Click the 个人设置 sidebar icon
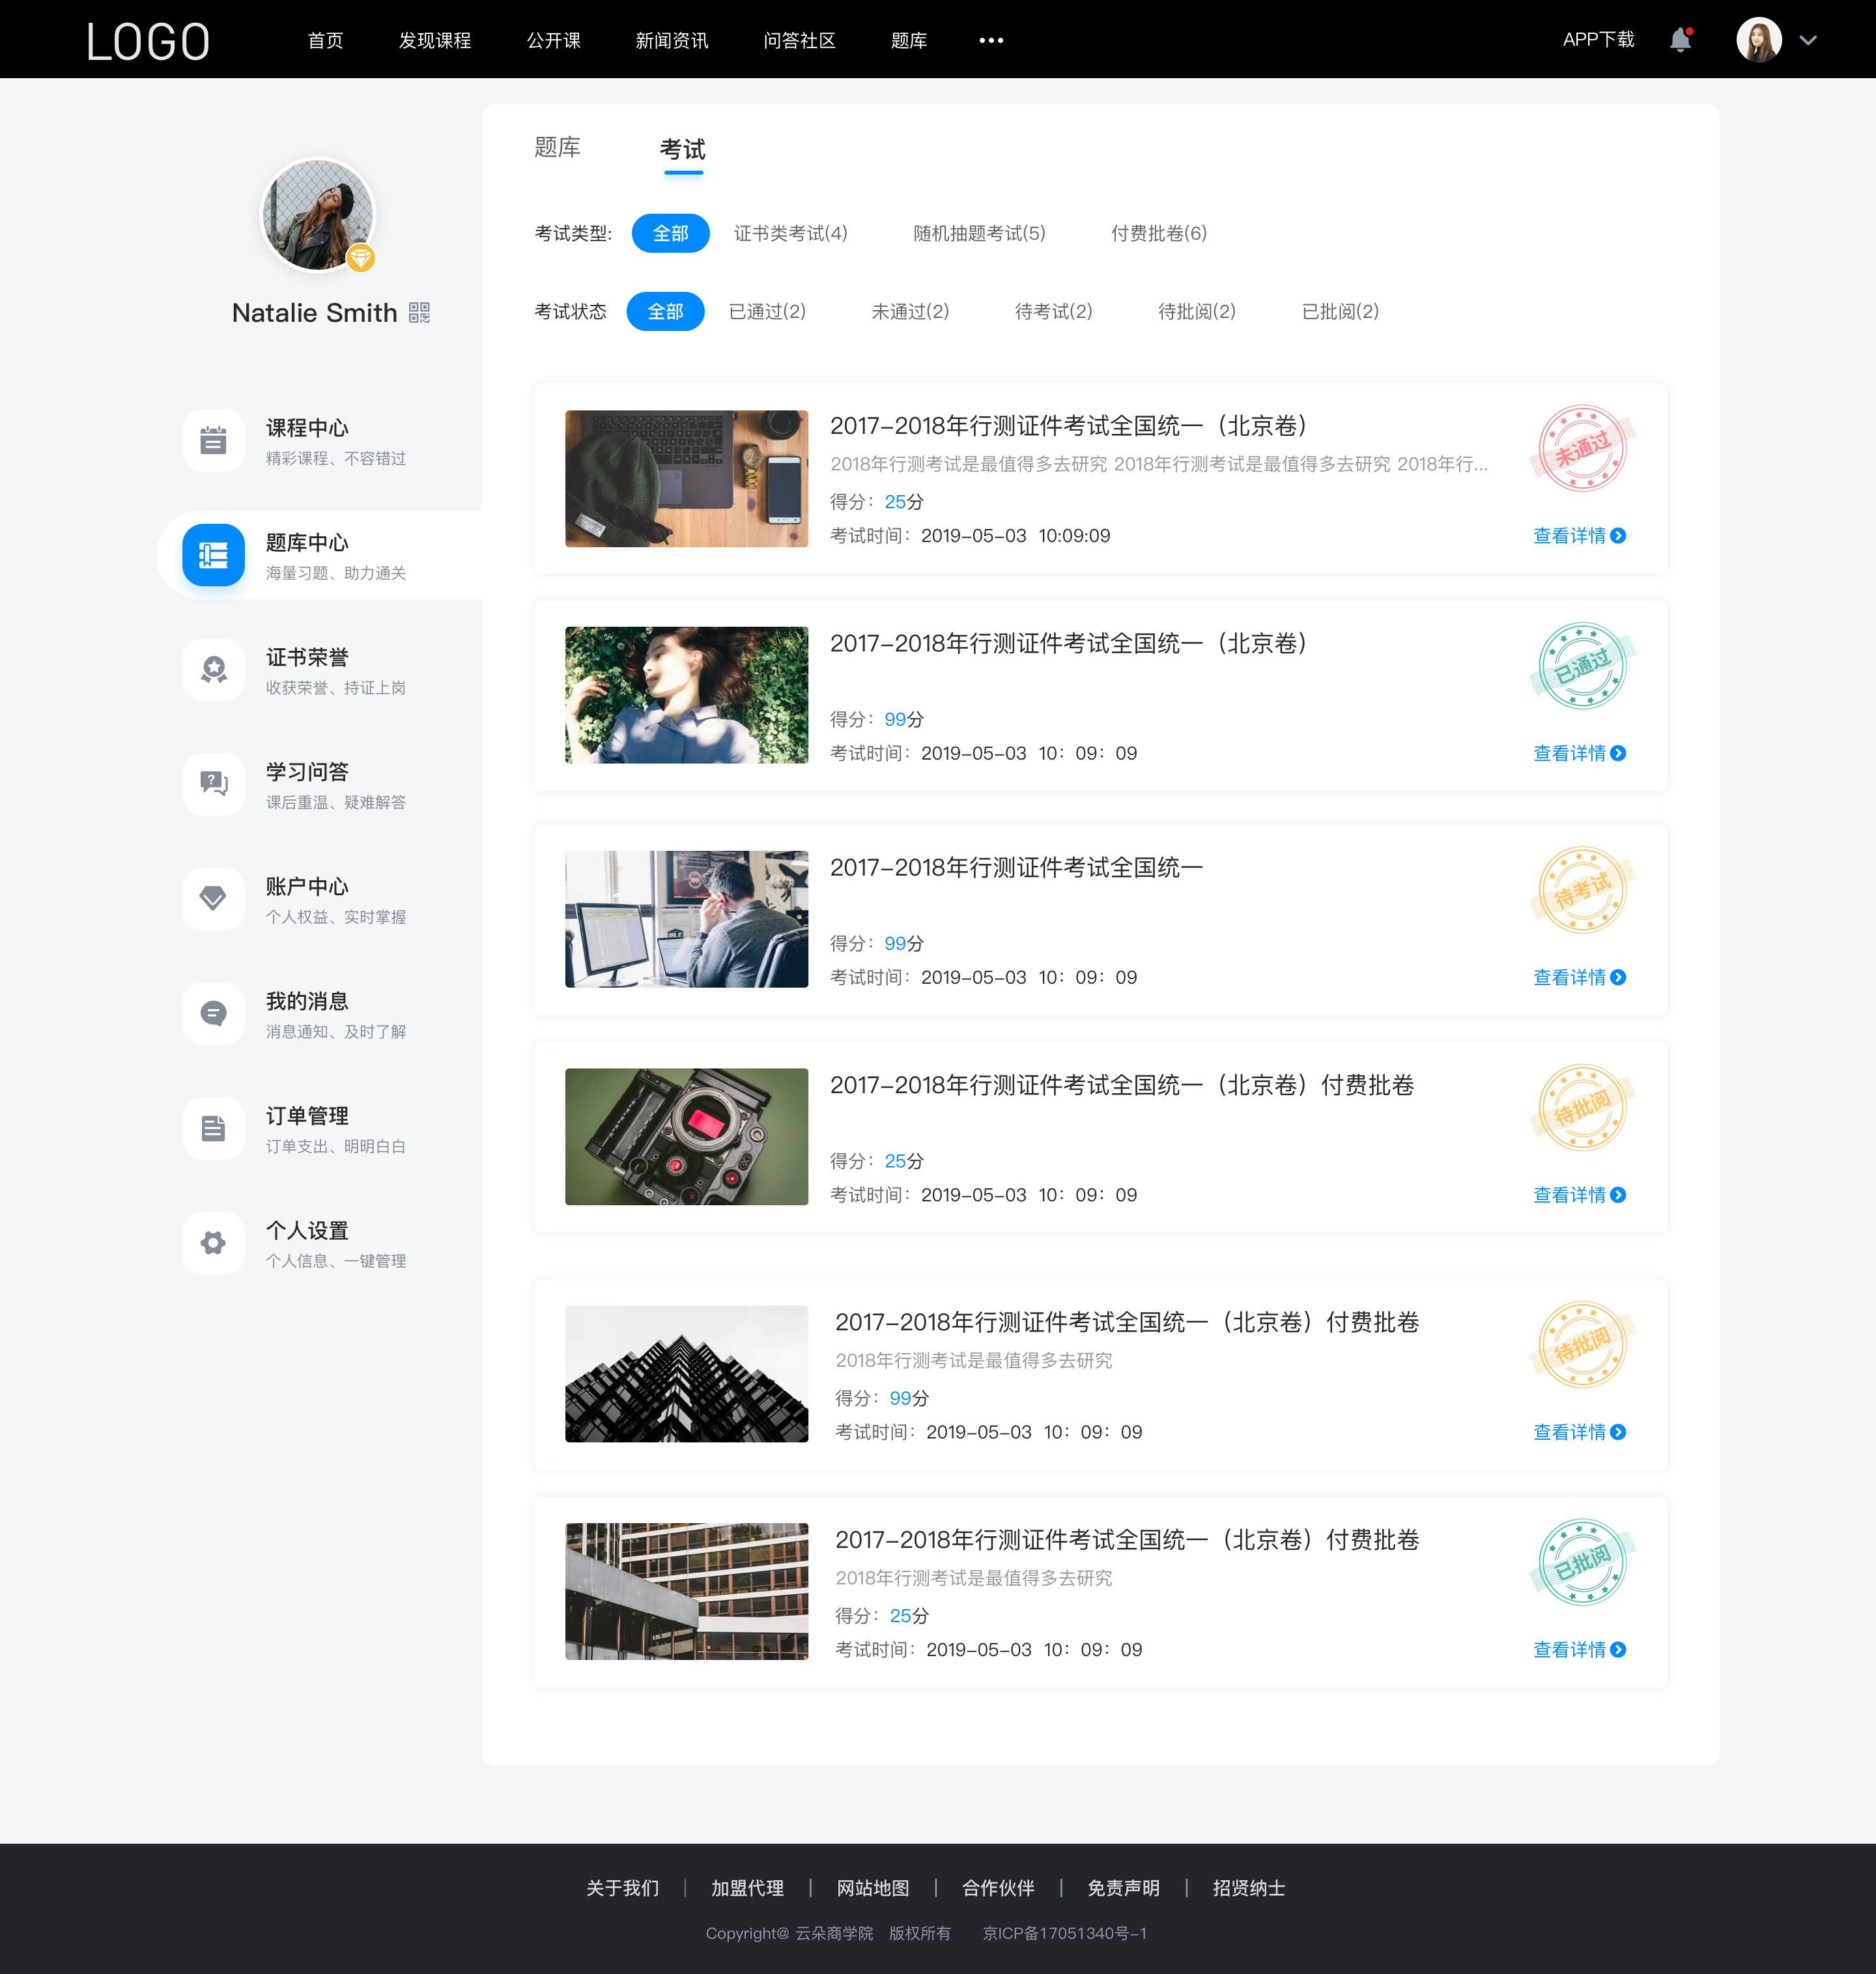This screenshot has width=1876, height=1974. (212, 1239)
